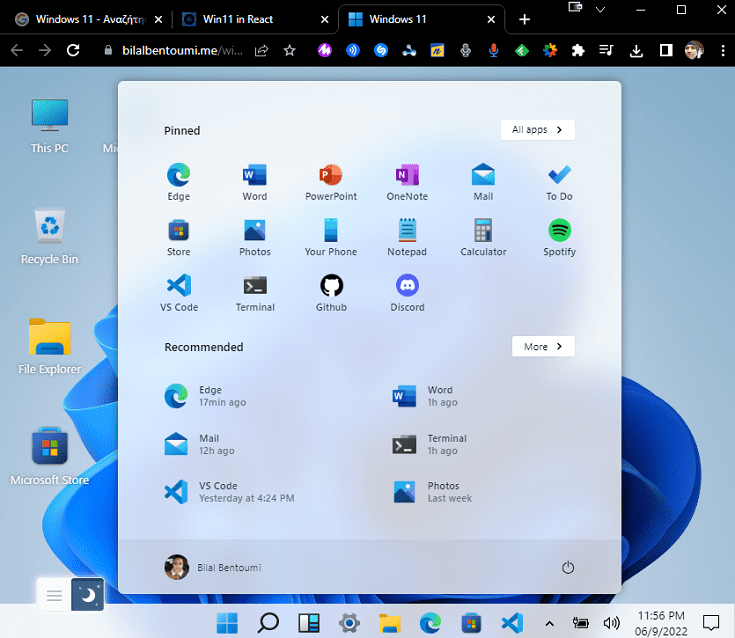Launch Spotify from the Start menu
This screenshot has width=735, height=638.
[x=559, y=238]
